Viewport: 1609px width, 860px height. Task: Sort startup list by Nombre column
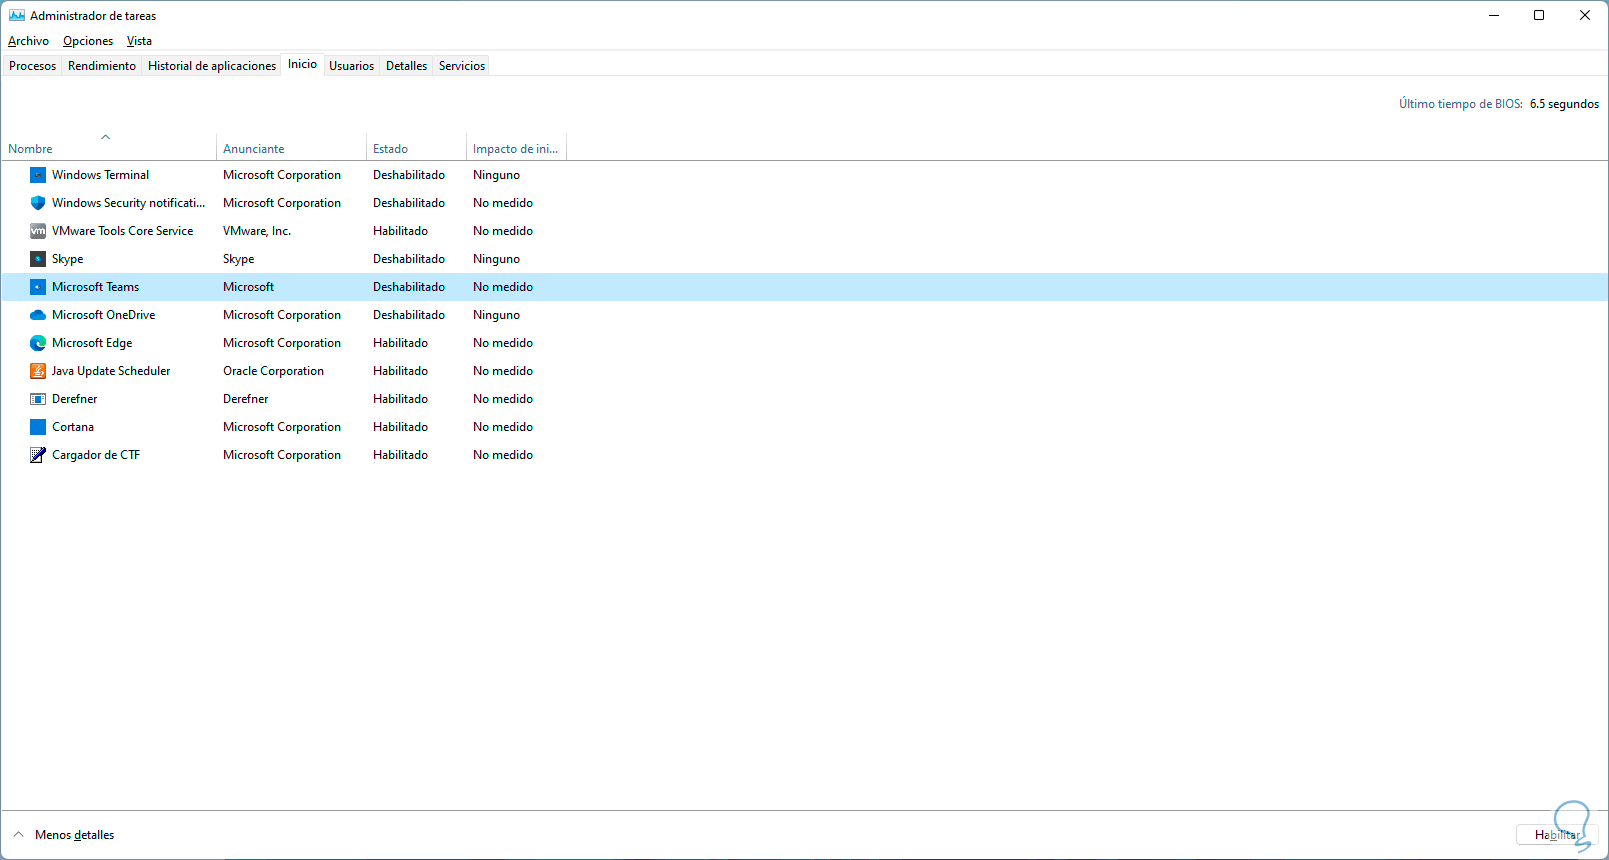coord(109,148)
